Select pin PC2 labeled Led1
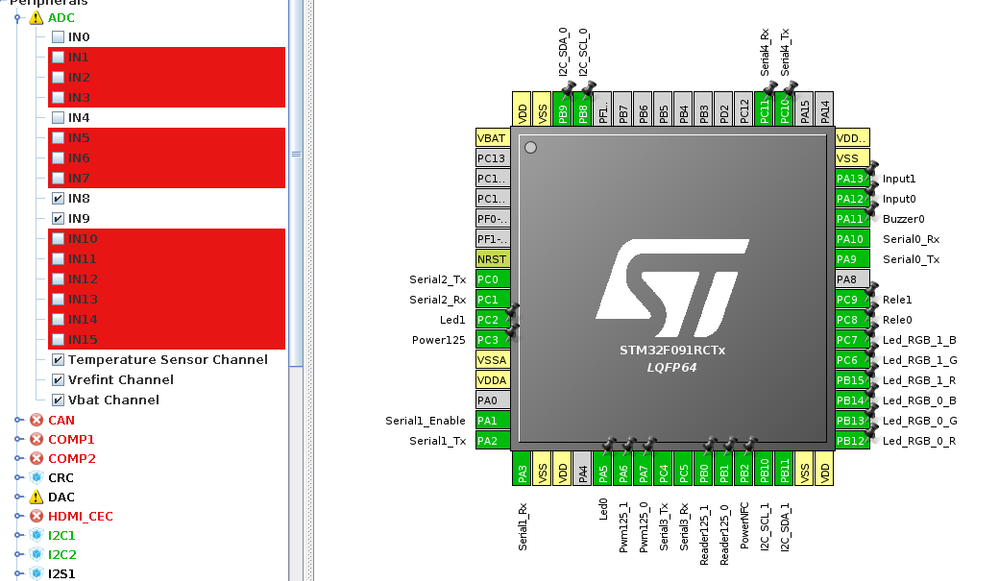999x581 pixels. point(493,320)
